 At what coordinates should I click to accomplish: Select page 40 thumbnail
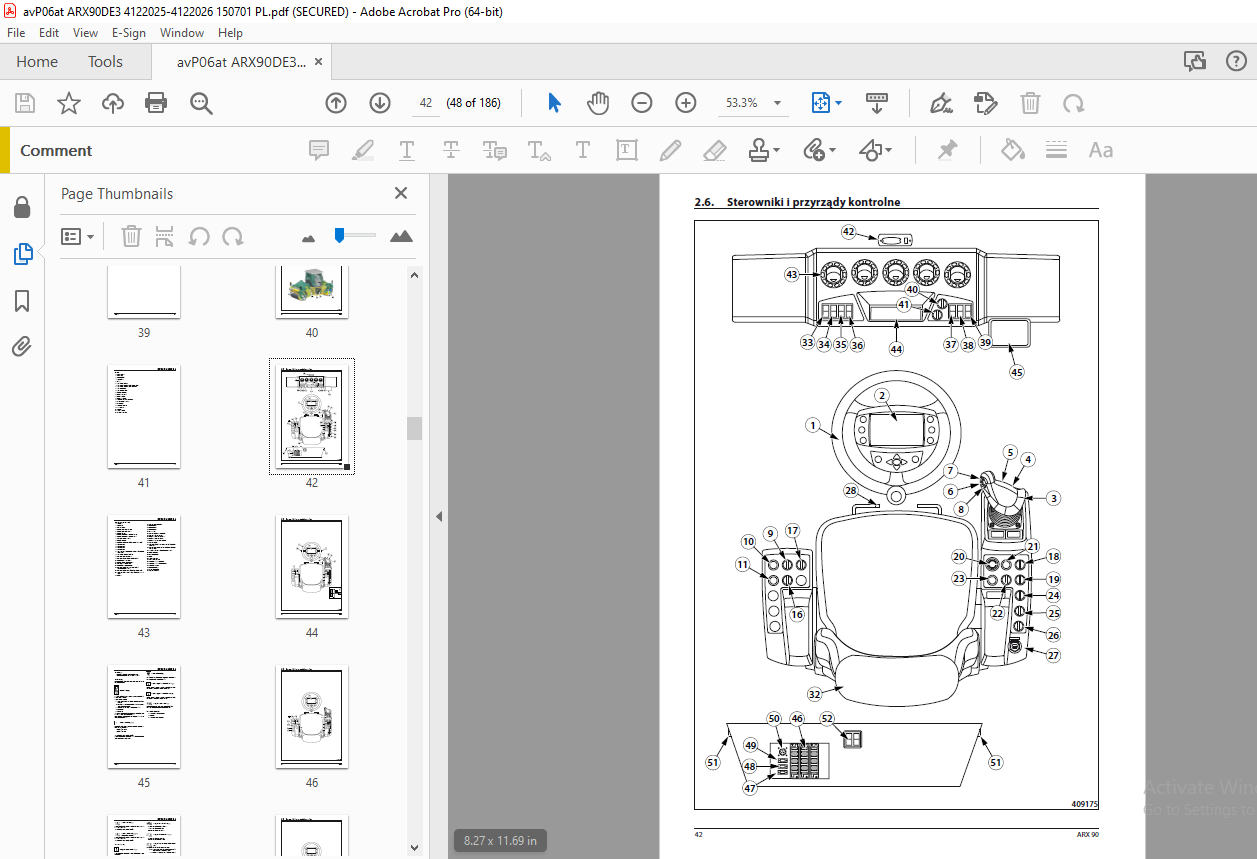312,291
